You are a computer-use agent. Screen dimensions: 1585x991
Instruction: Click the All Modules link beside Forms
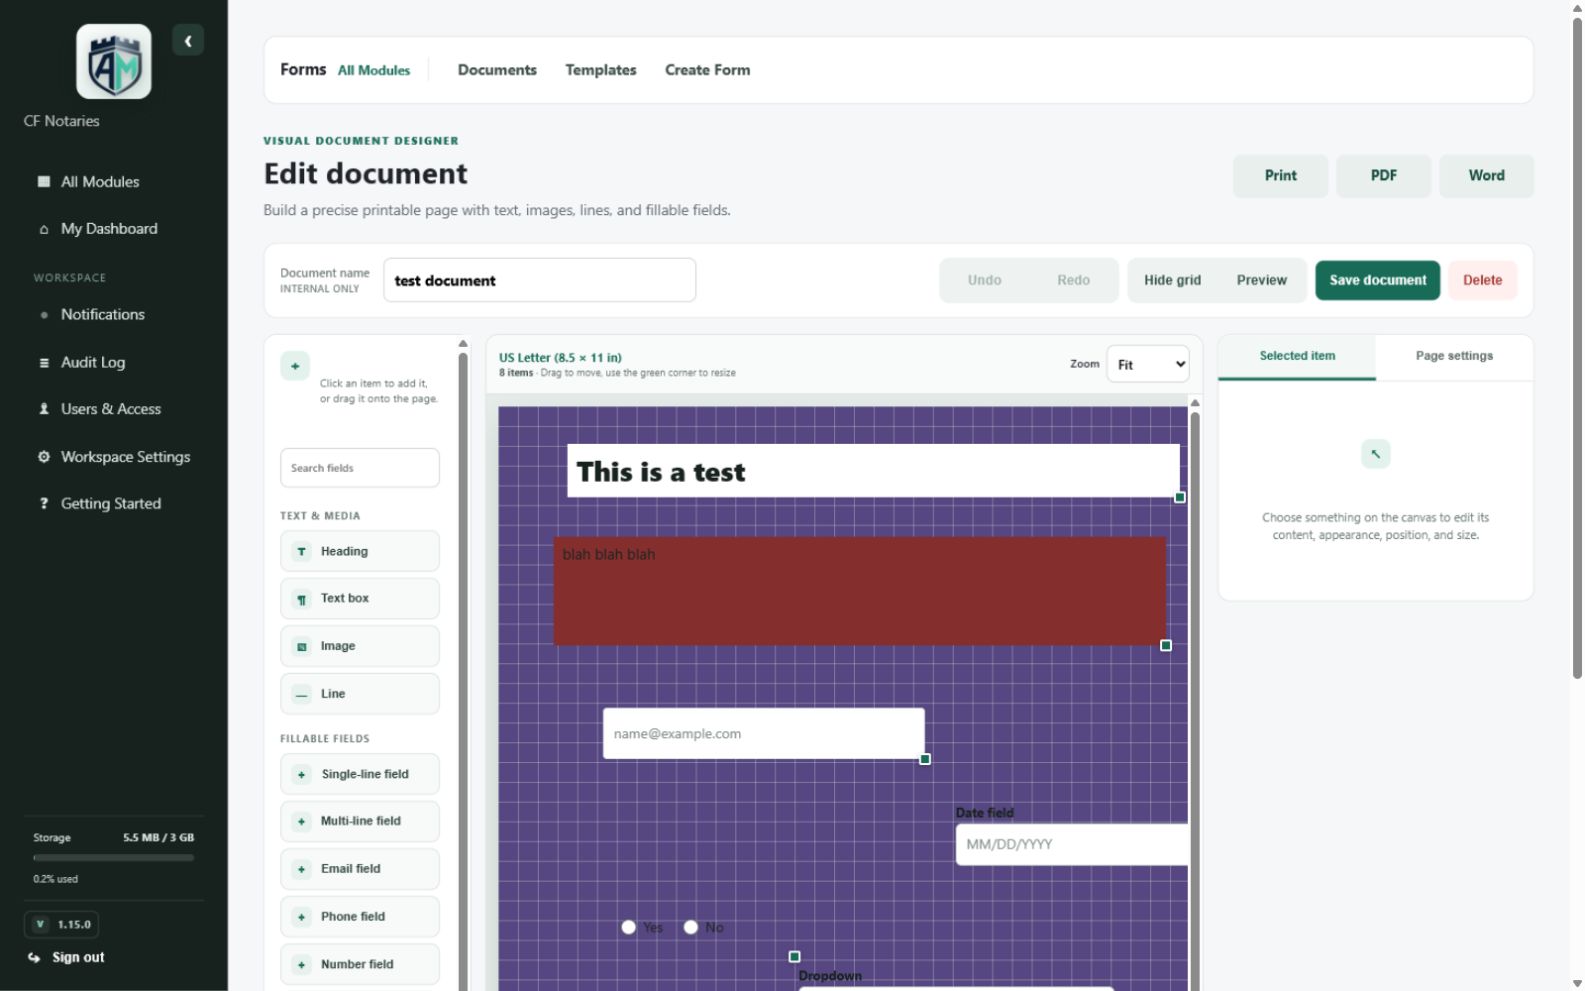(374, 71)
